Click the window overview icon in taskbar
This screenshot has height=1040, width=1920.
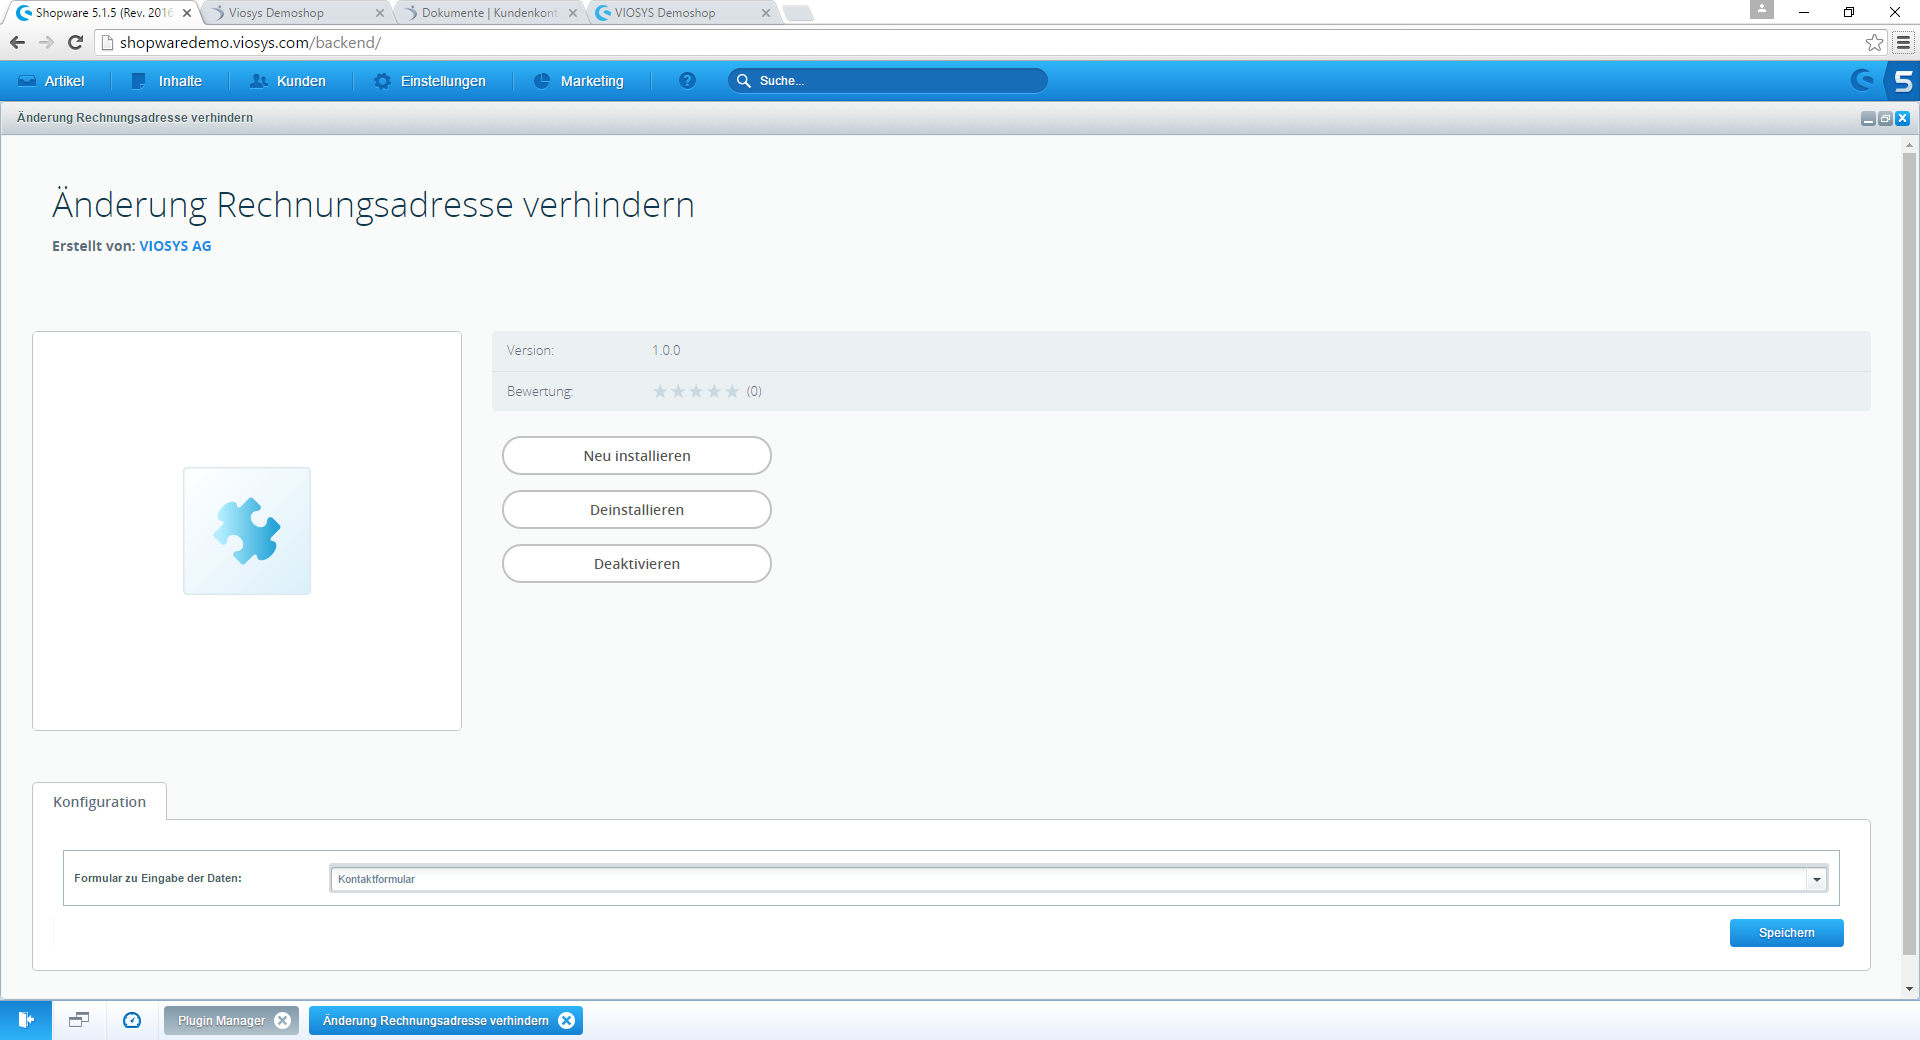79,1020
